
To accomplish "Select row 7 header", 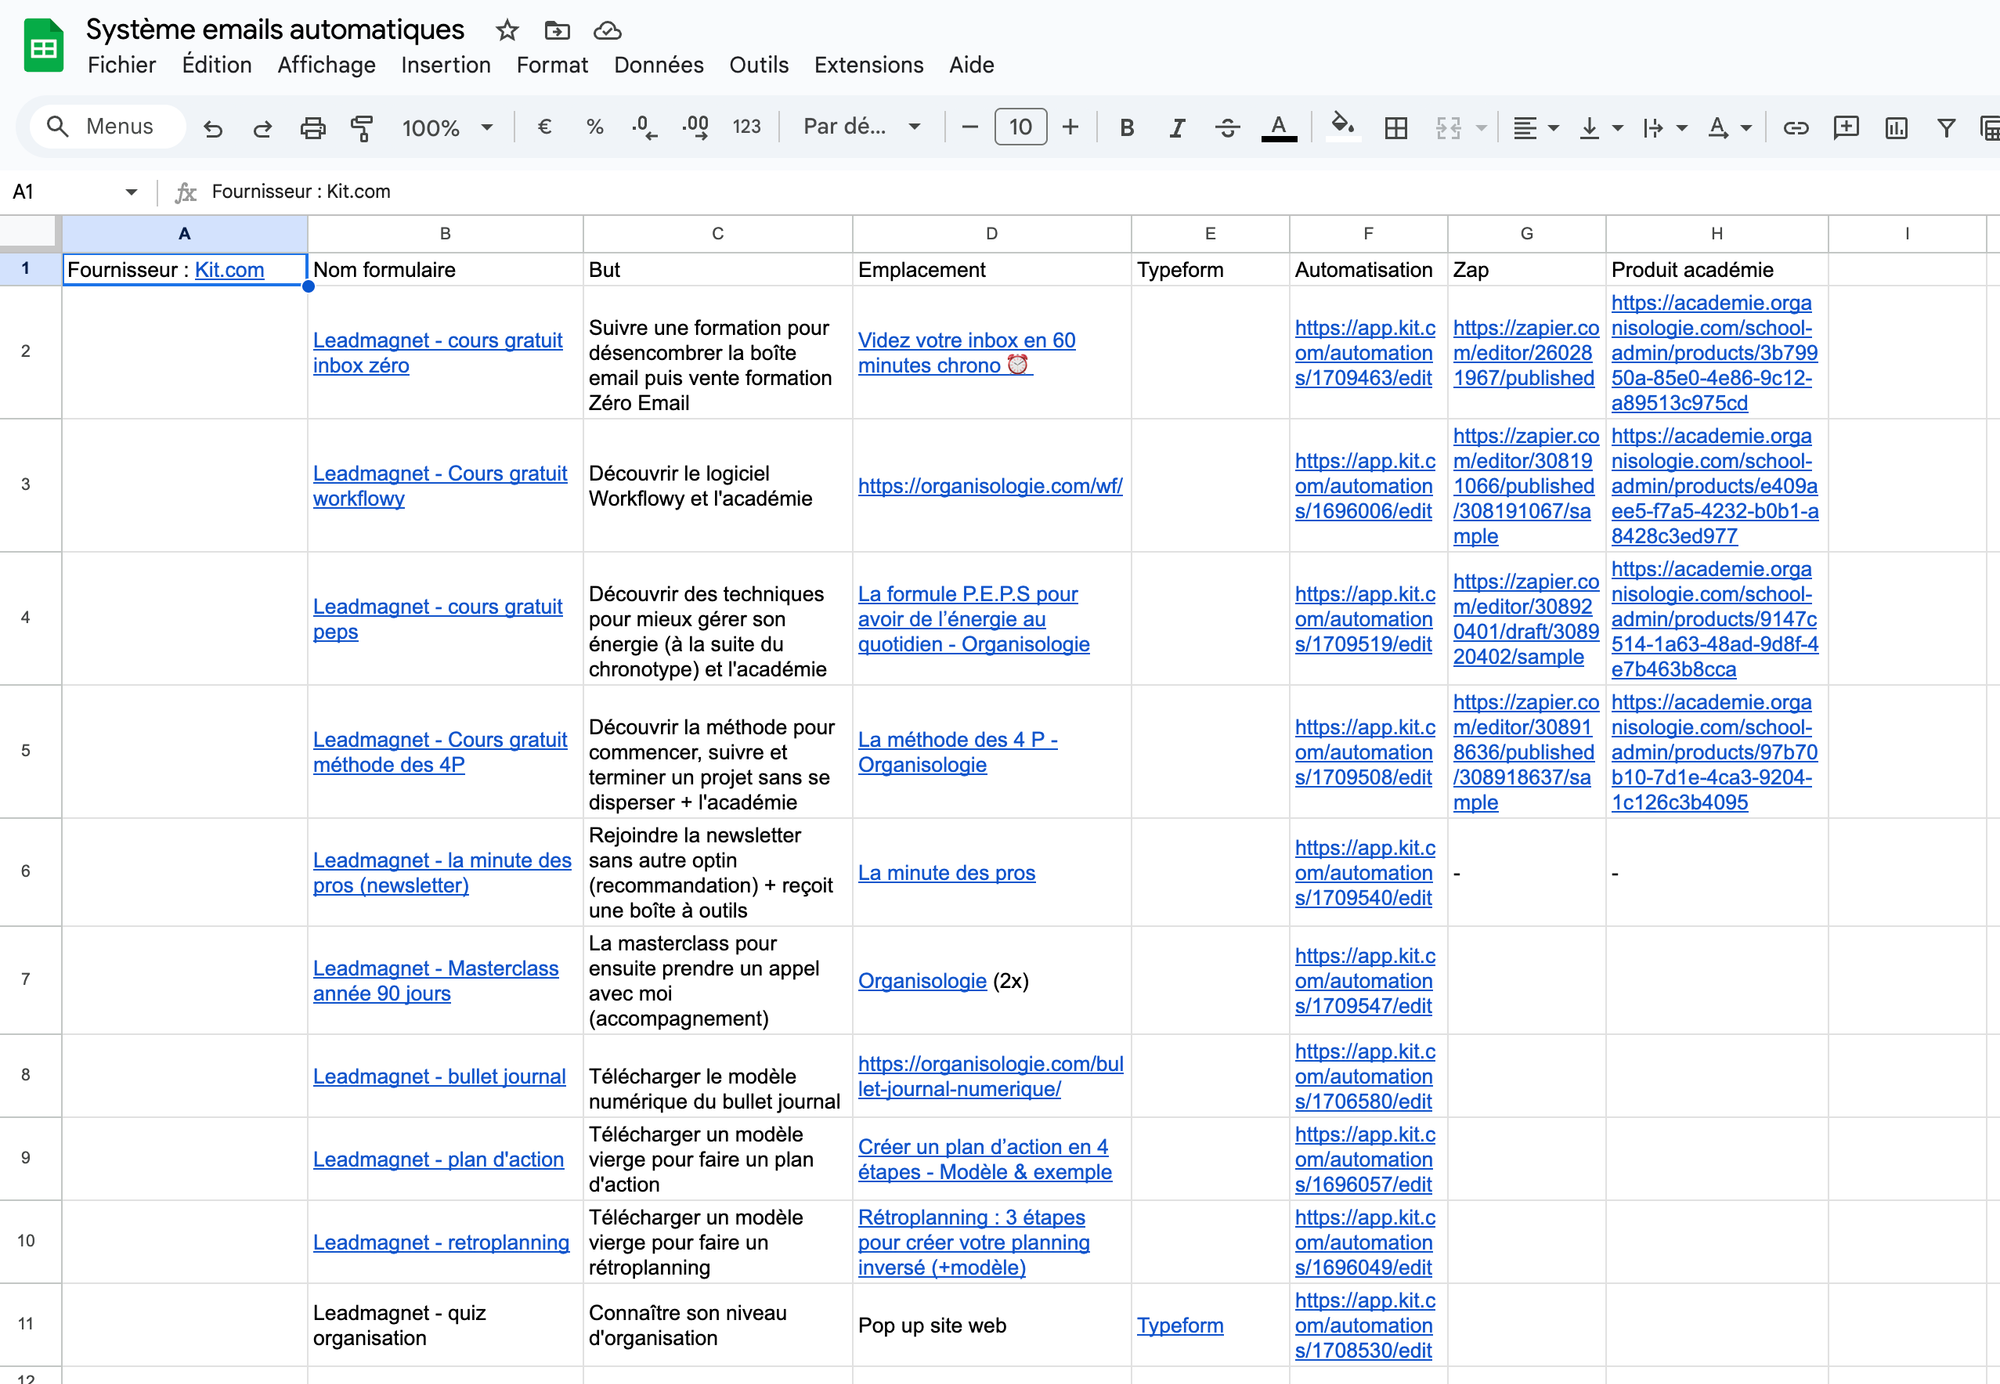I will pos(26,980).
